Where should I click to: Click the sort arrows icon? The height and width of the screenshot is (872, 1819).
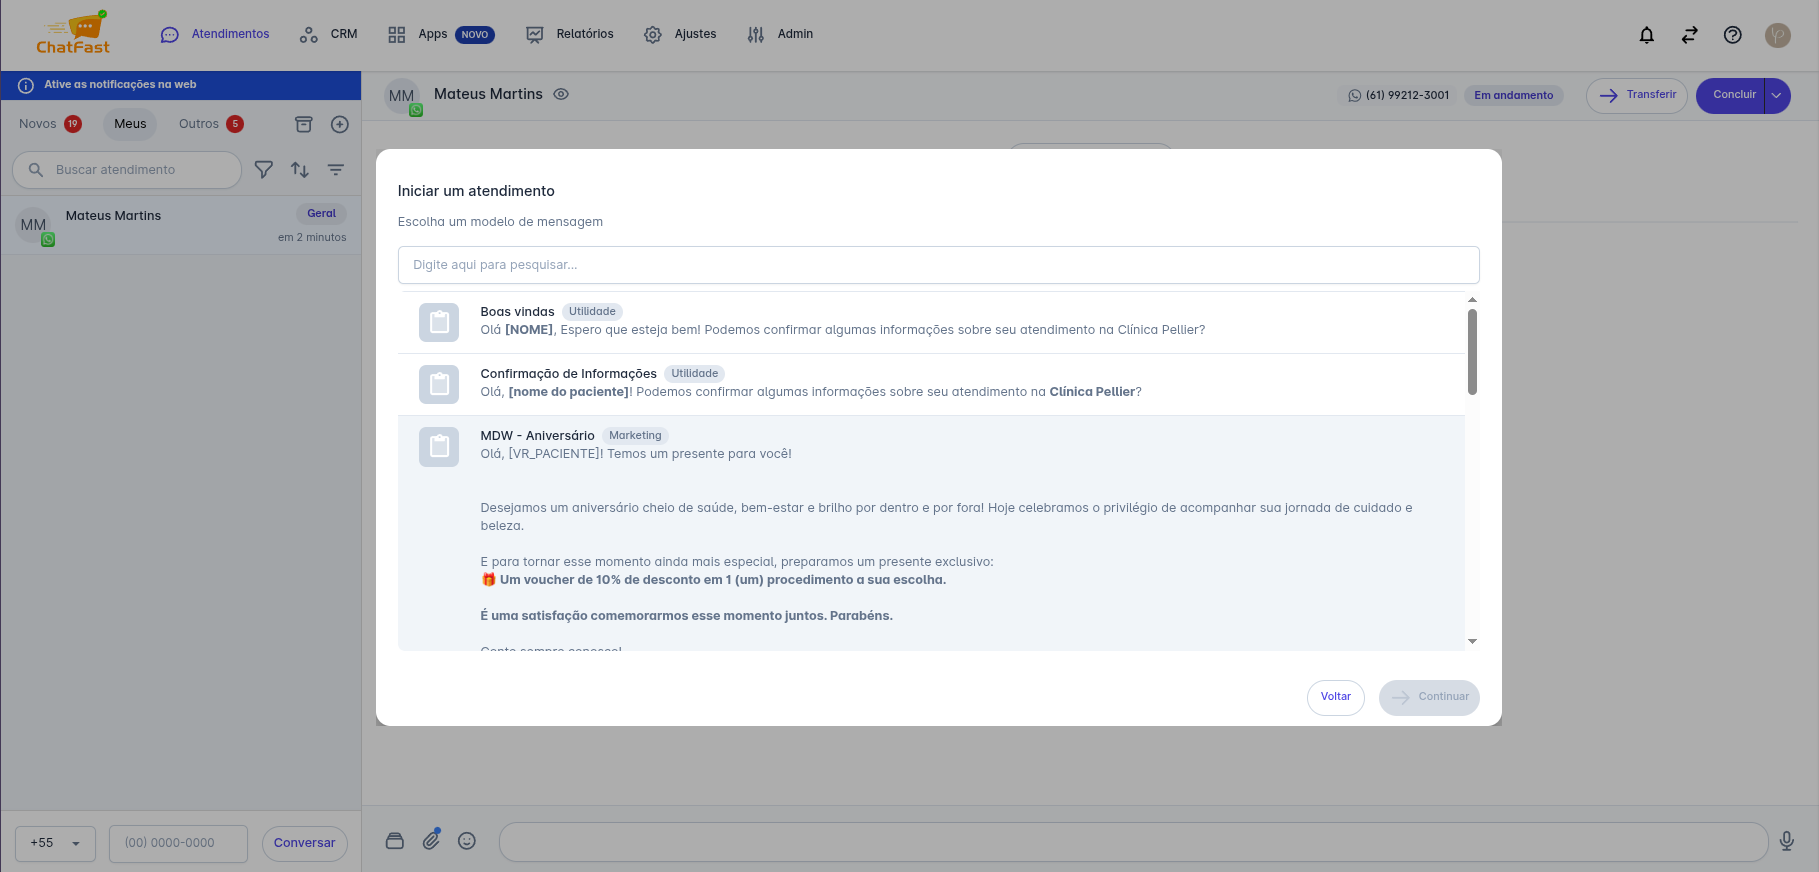coord(300,170)
